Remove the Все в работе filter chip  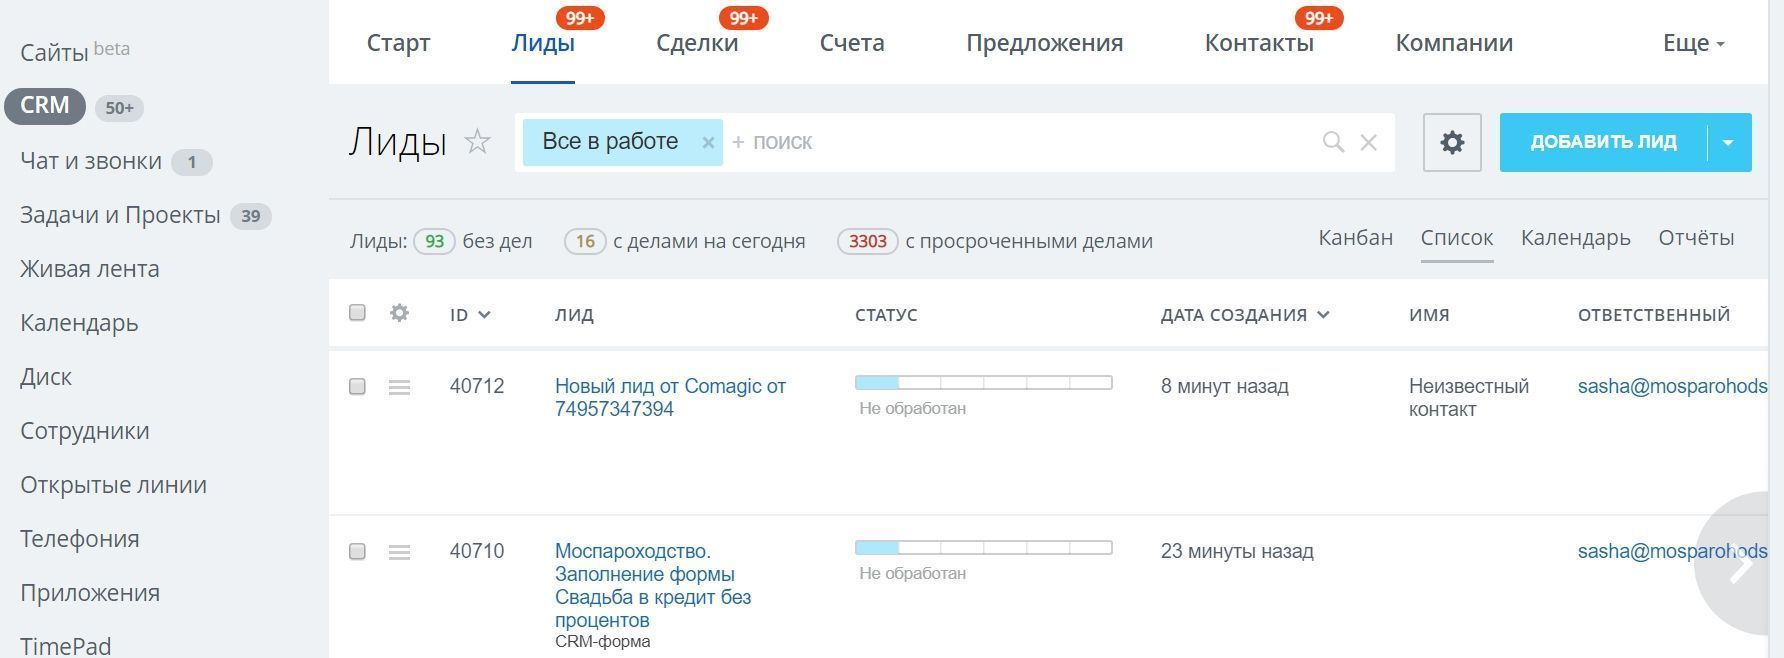[708, 142]
